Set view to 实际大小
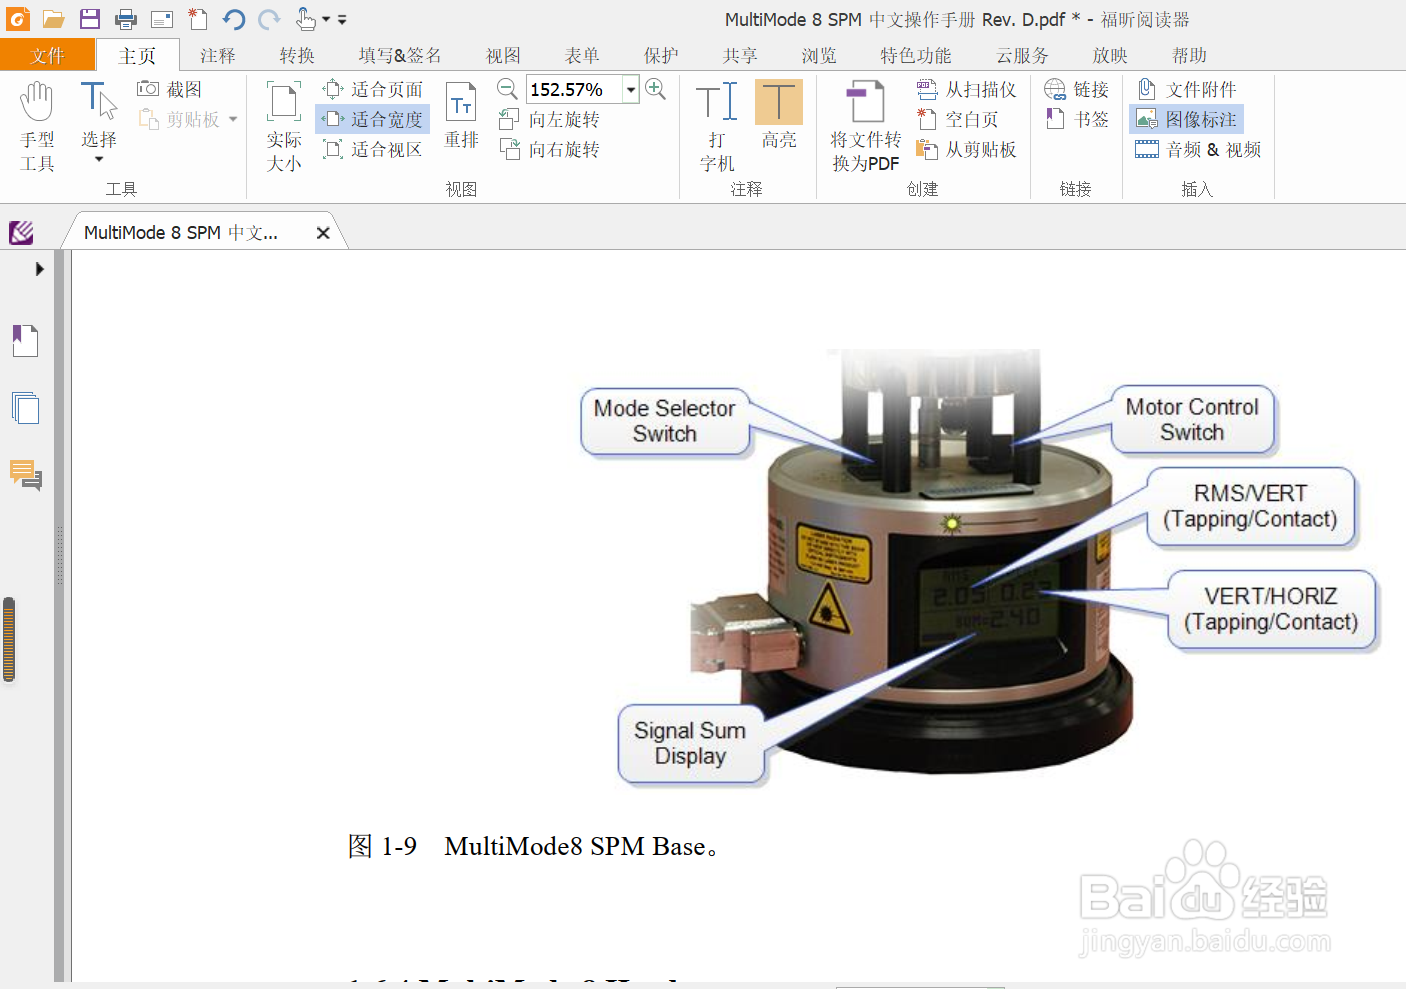Viewport: 1406px width, 989px height. point(284,127)
